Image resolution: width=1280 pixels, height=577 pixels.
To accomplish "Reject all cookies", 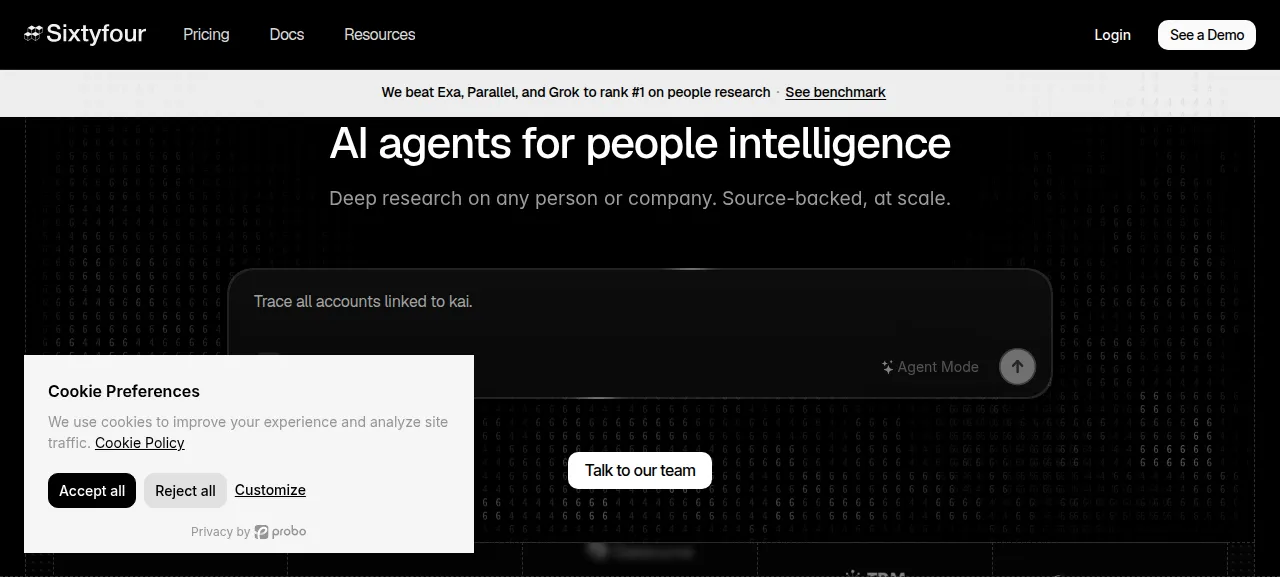I will coord(185,491).
